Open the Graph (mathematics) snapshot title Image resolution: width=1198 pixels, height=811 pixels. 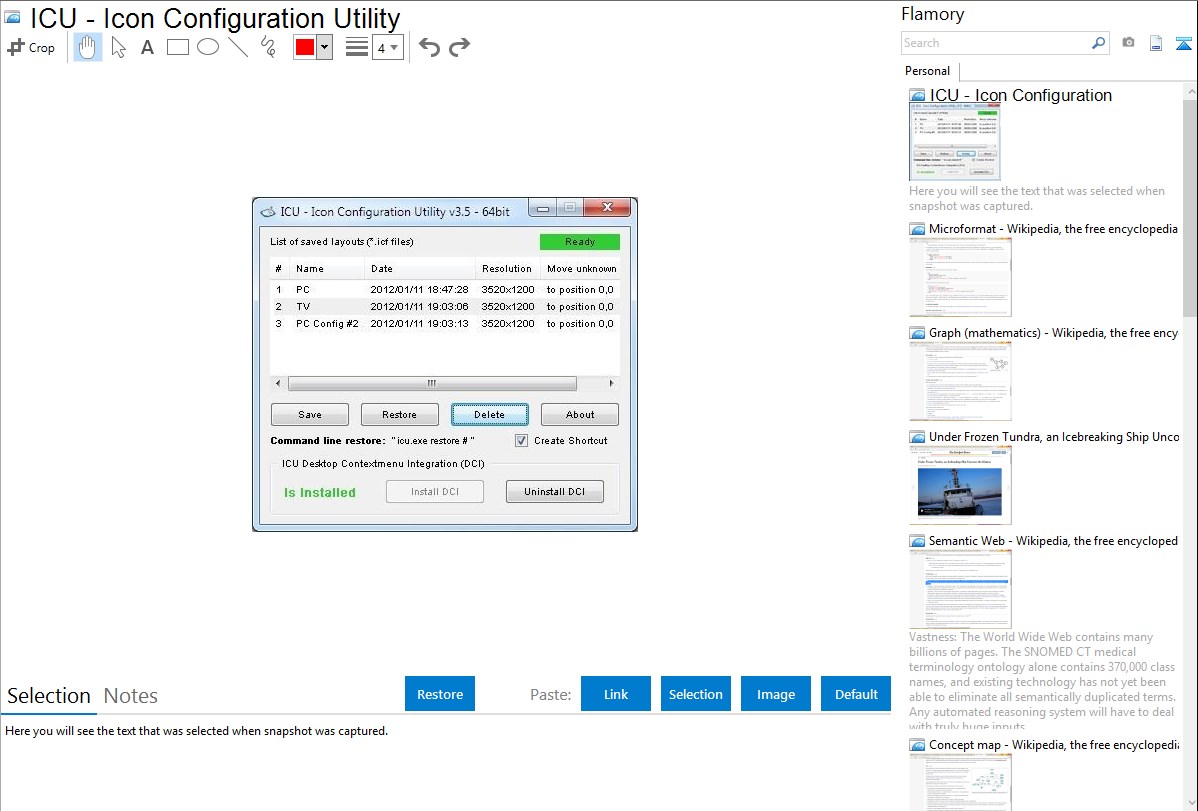point(1053,333)
